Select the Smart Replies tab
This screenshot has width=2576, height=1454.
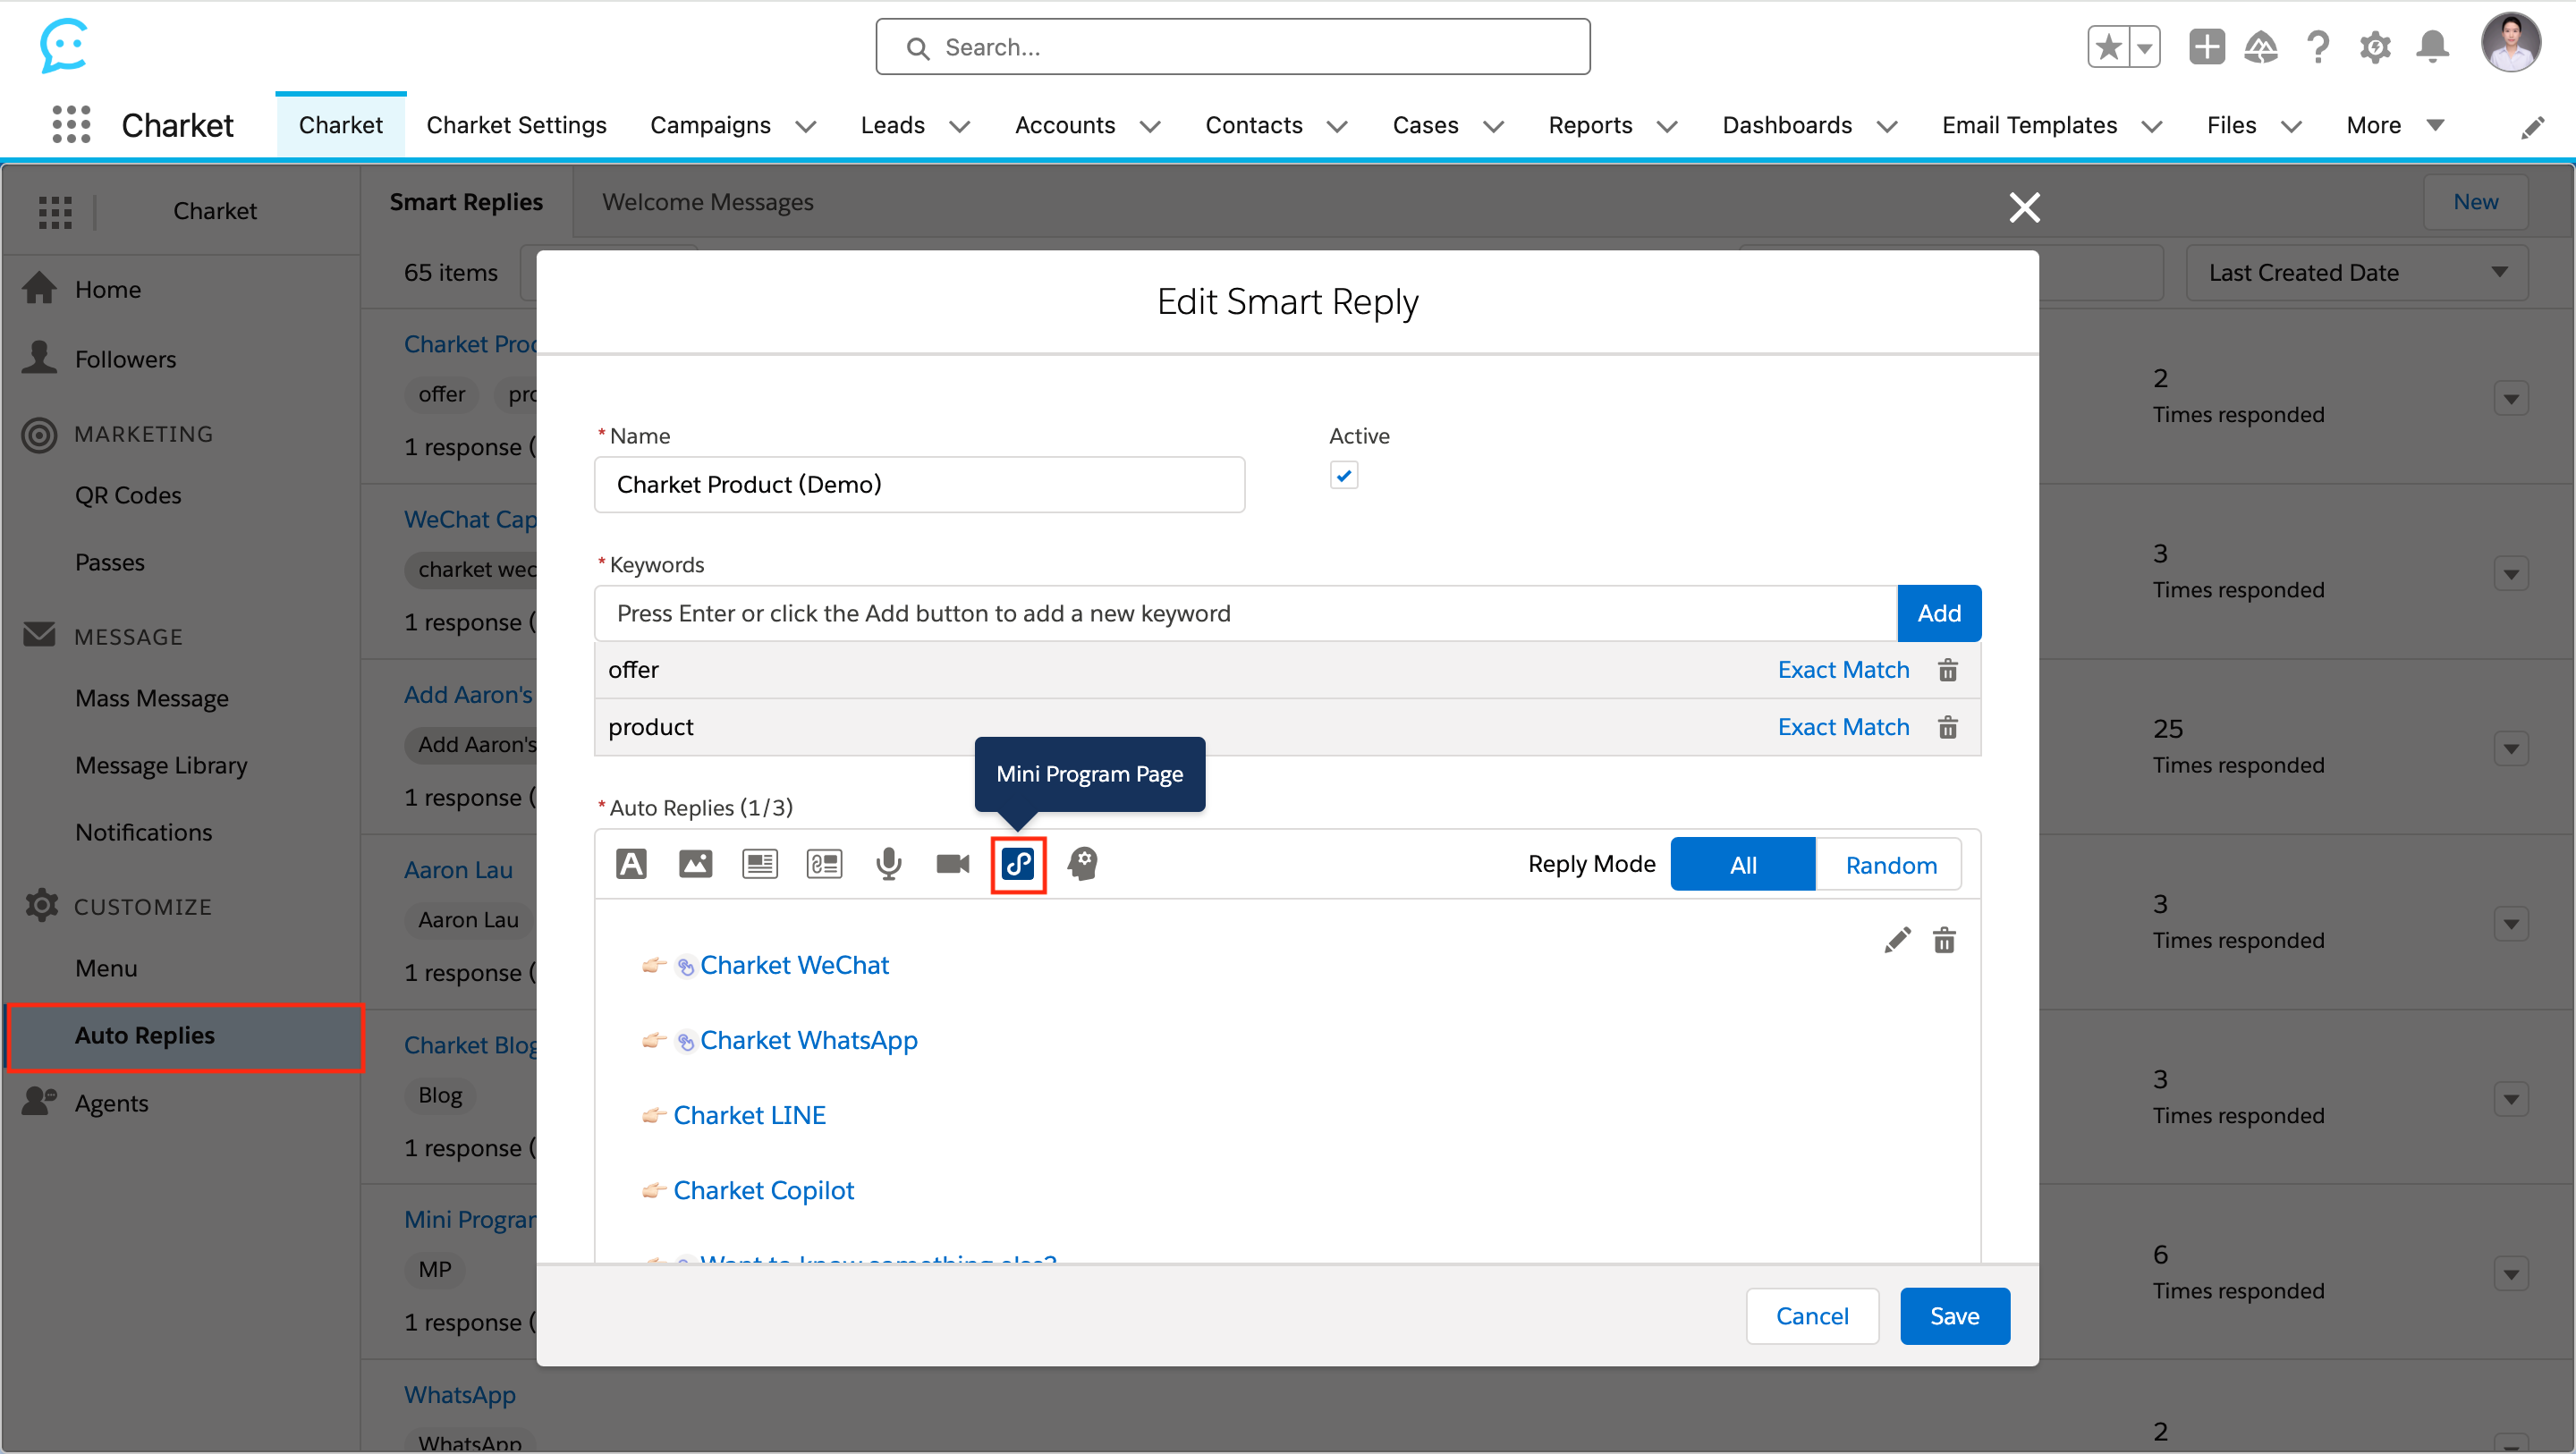pyautogui.click(x=466, y=202)
